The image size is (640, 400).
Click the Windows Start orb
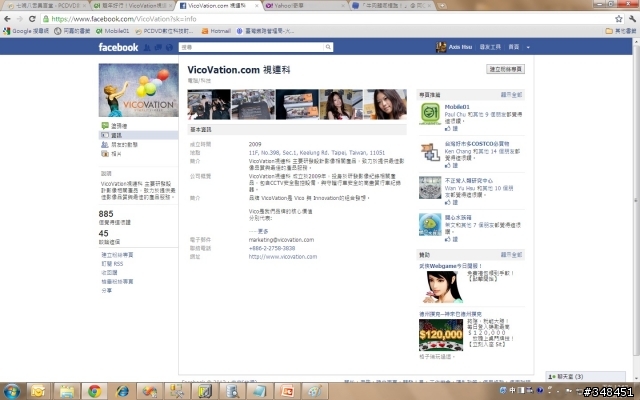(x=11, y=391)
